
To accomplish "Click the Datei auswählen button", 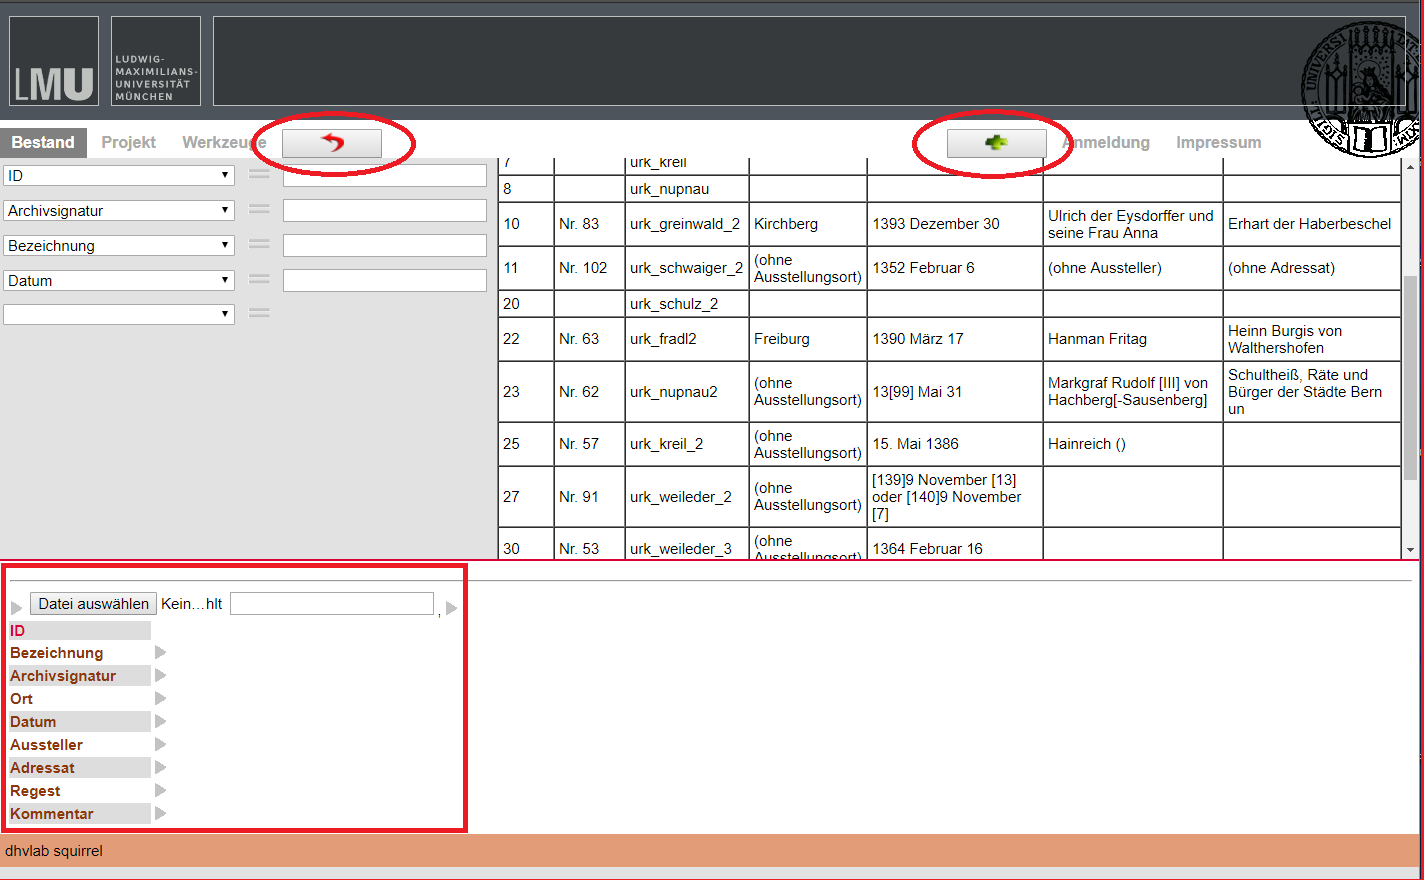I will click(93, 604).
